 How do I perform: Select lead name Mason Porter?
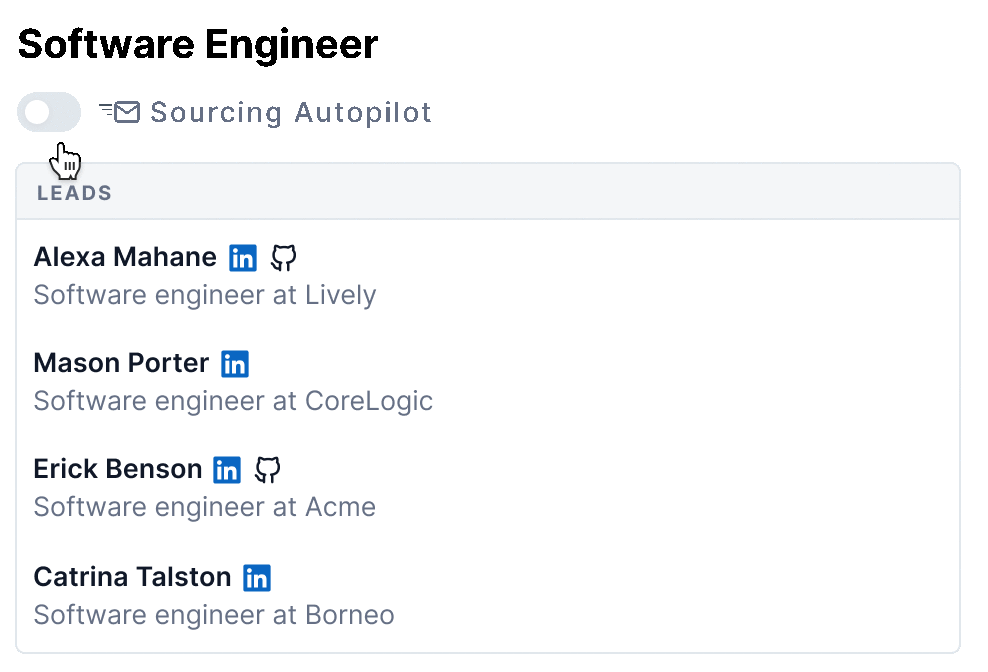(x=121, y=363)
